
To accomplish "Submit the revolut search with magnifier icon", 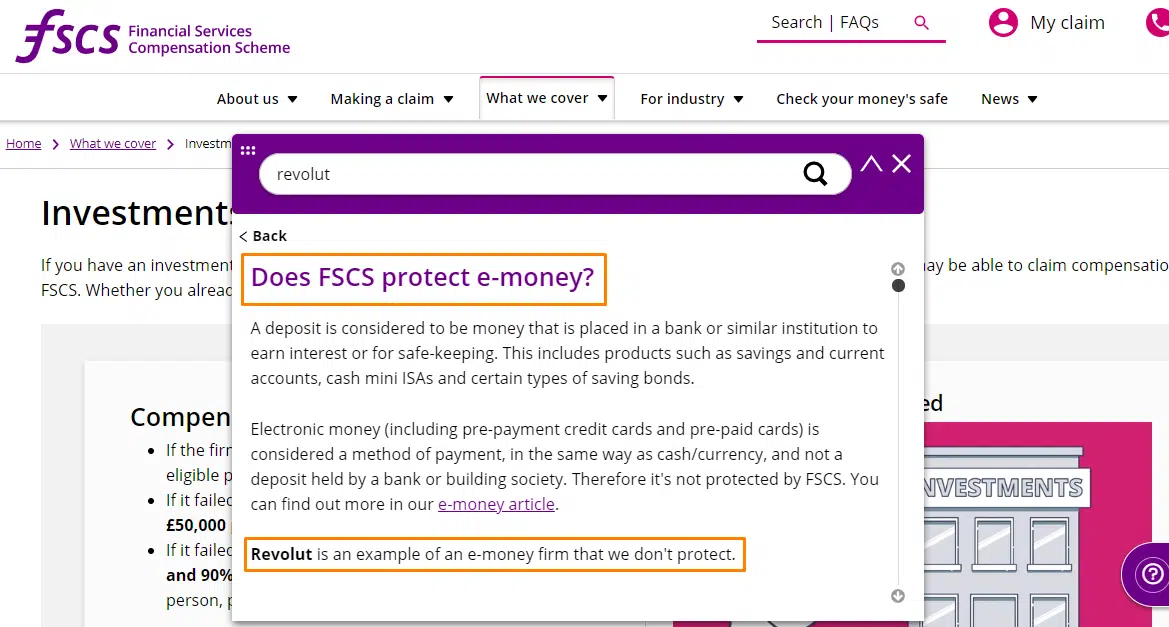I will pos(815,174).
